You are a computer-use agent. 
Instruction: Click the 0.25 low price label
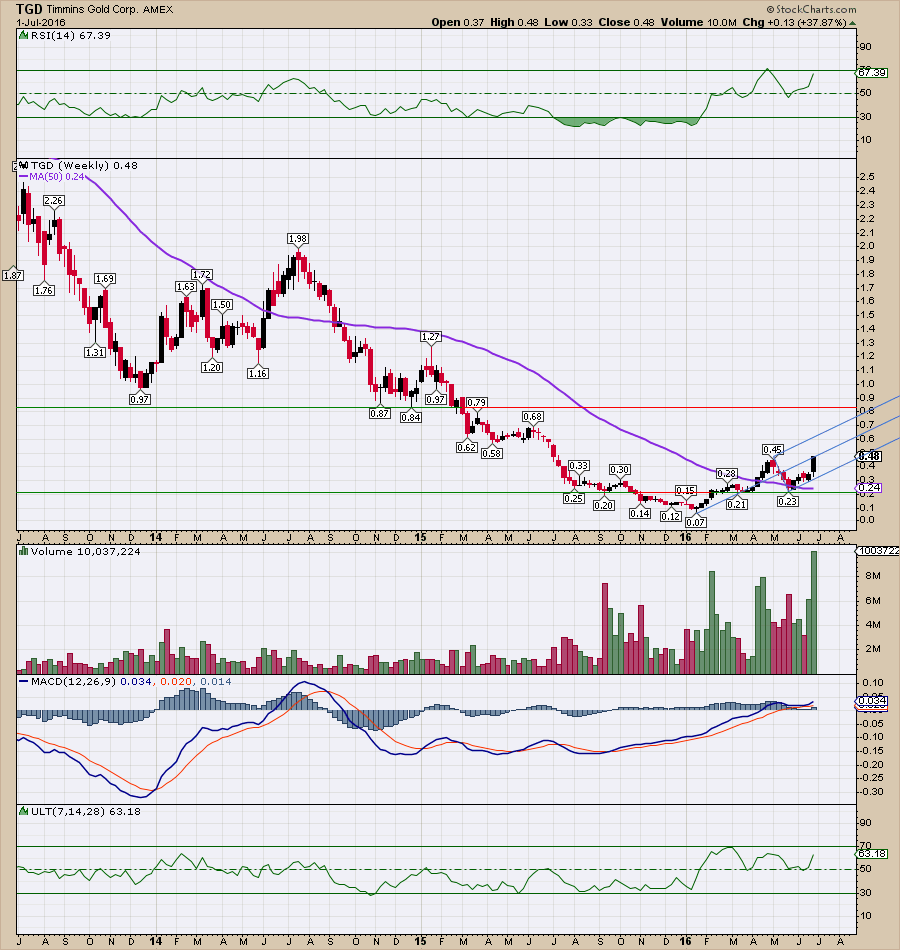[x=573, y=498]
